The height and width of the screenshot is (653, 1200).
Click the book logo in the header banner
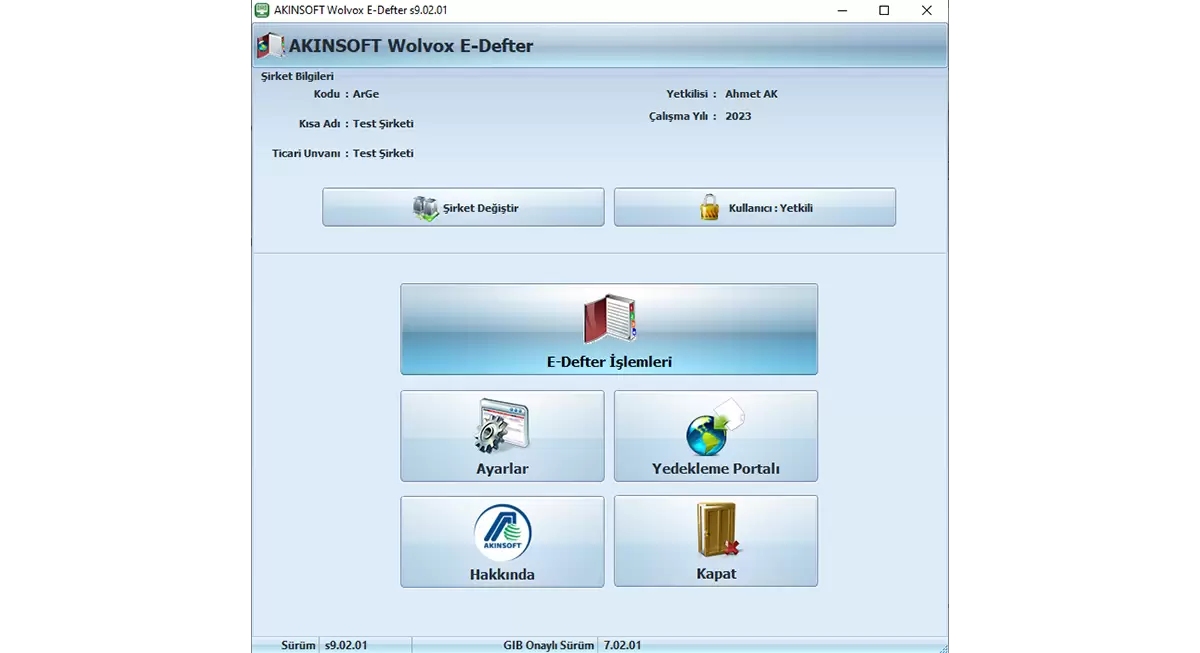270,46
